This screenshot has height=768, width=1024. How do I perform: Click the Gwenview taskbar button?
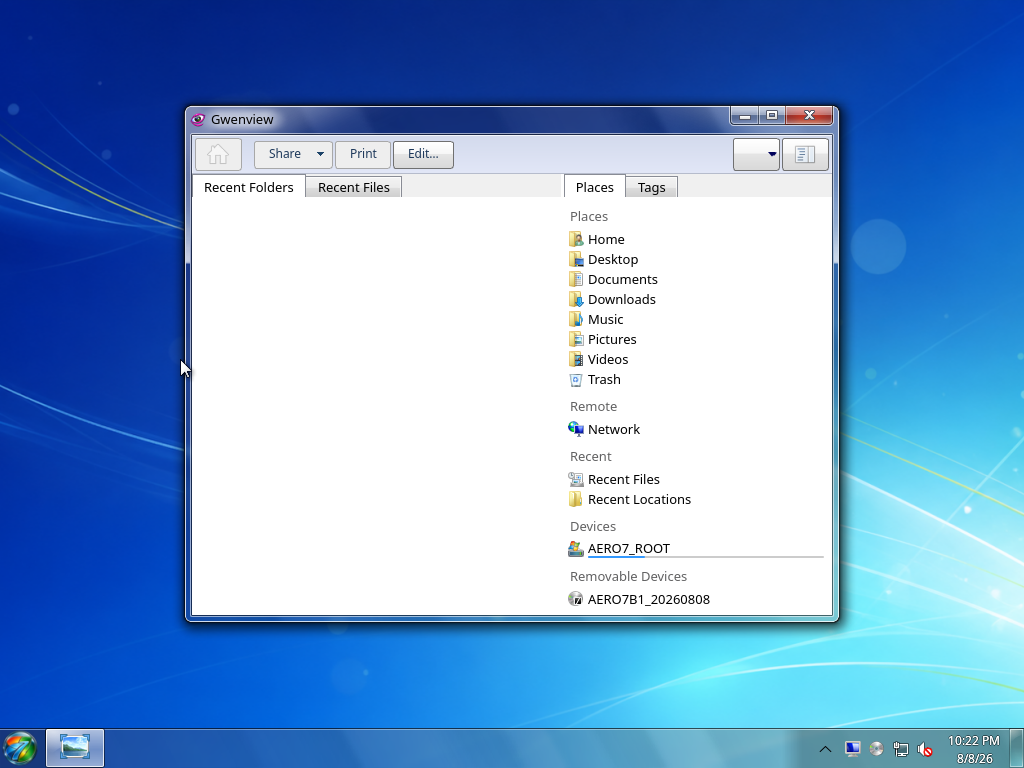point(75,748)
